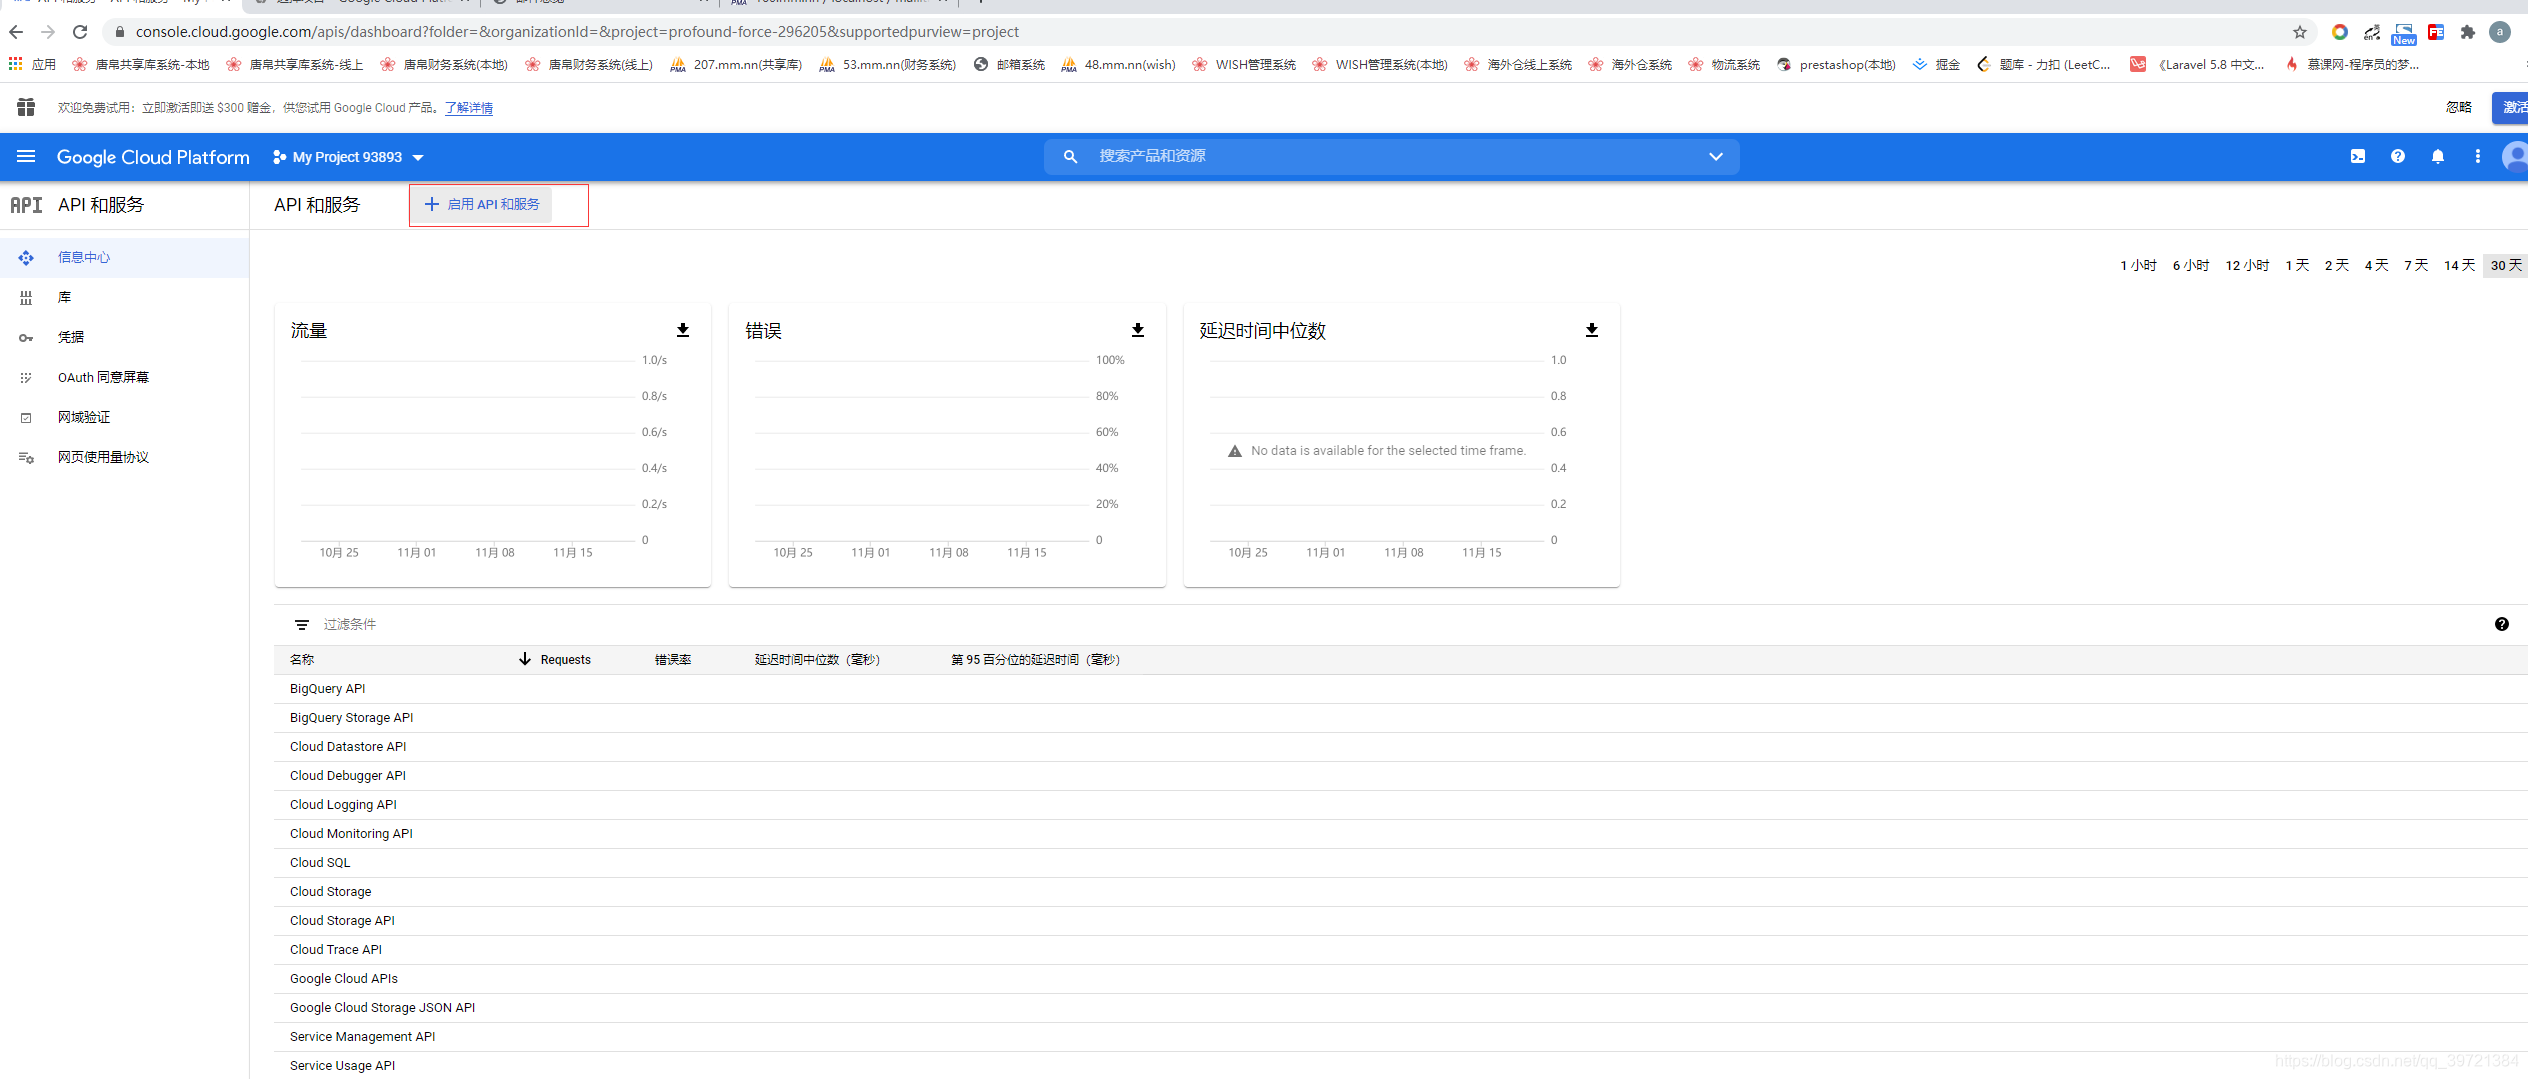
Task: Open Cloud Storage JSON API row
Action: [x=1401, y=1008]
